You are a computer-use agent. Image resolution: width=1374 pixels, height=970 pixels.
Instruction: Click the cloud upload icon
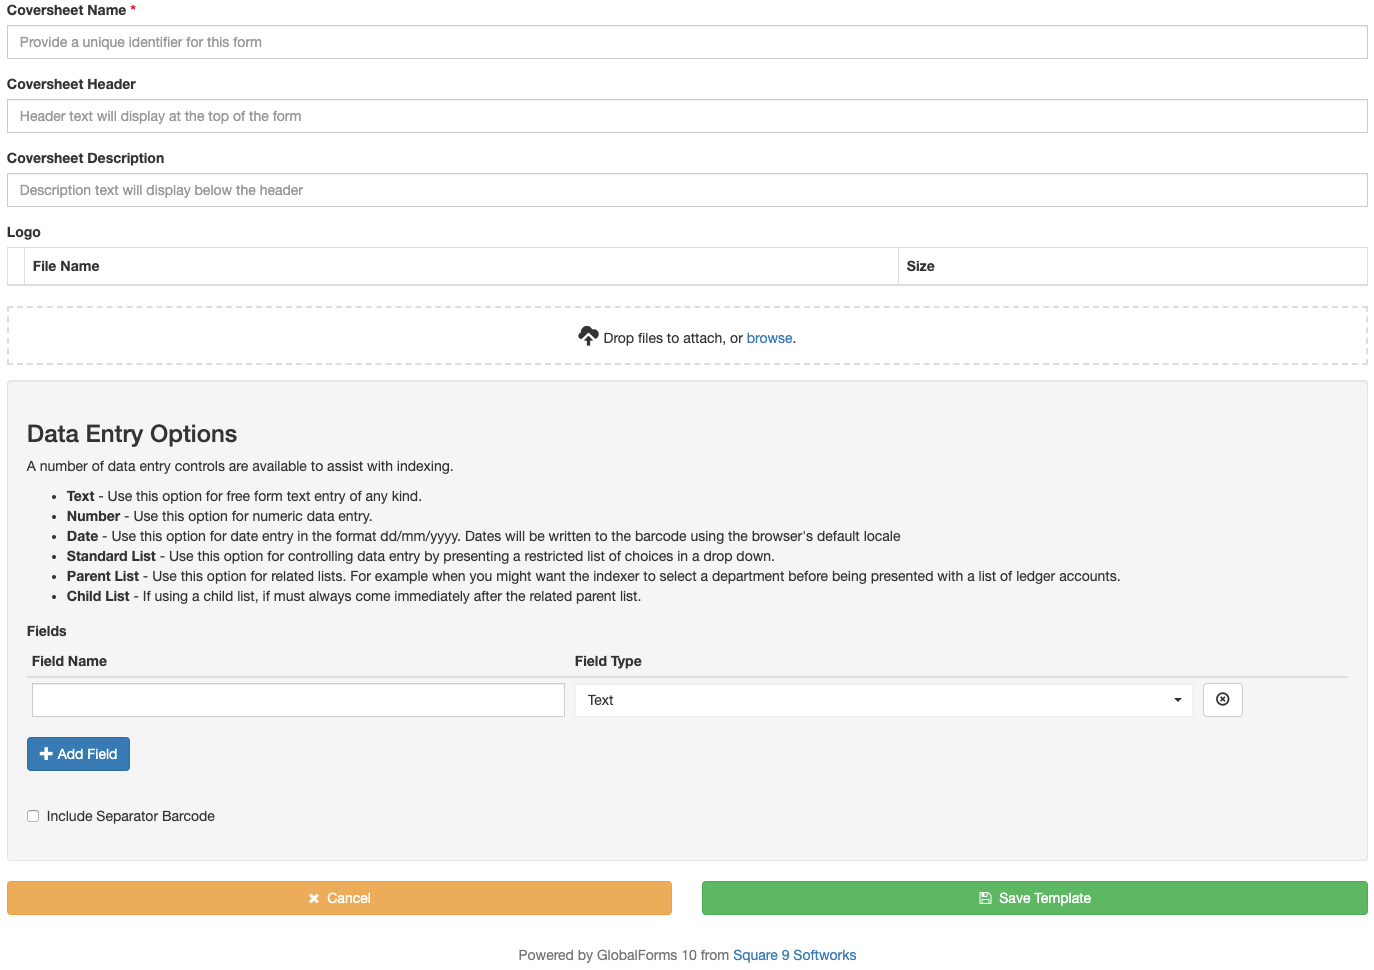(588, 336)
